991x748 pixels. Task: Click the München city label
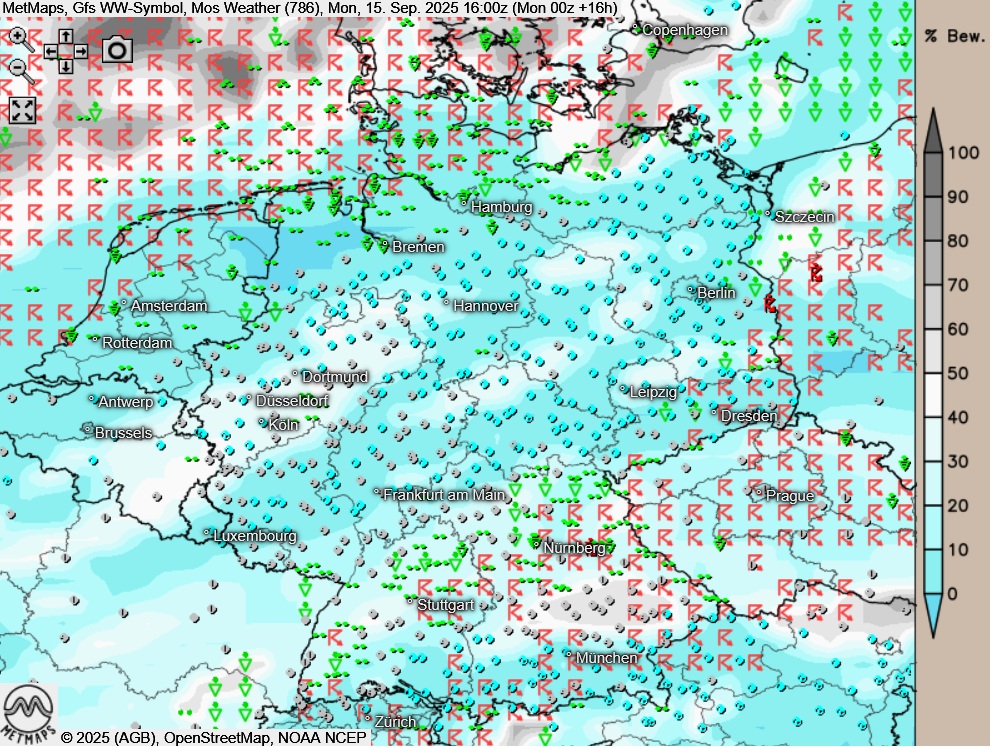coord(606,658)
